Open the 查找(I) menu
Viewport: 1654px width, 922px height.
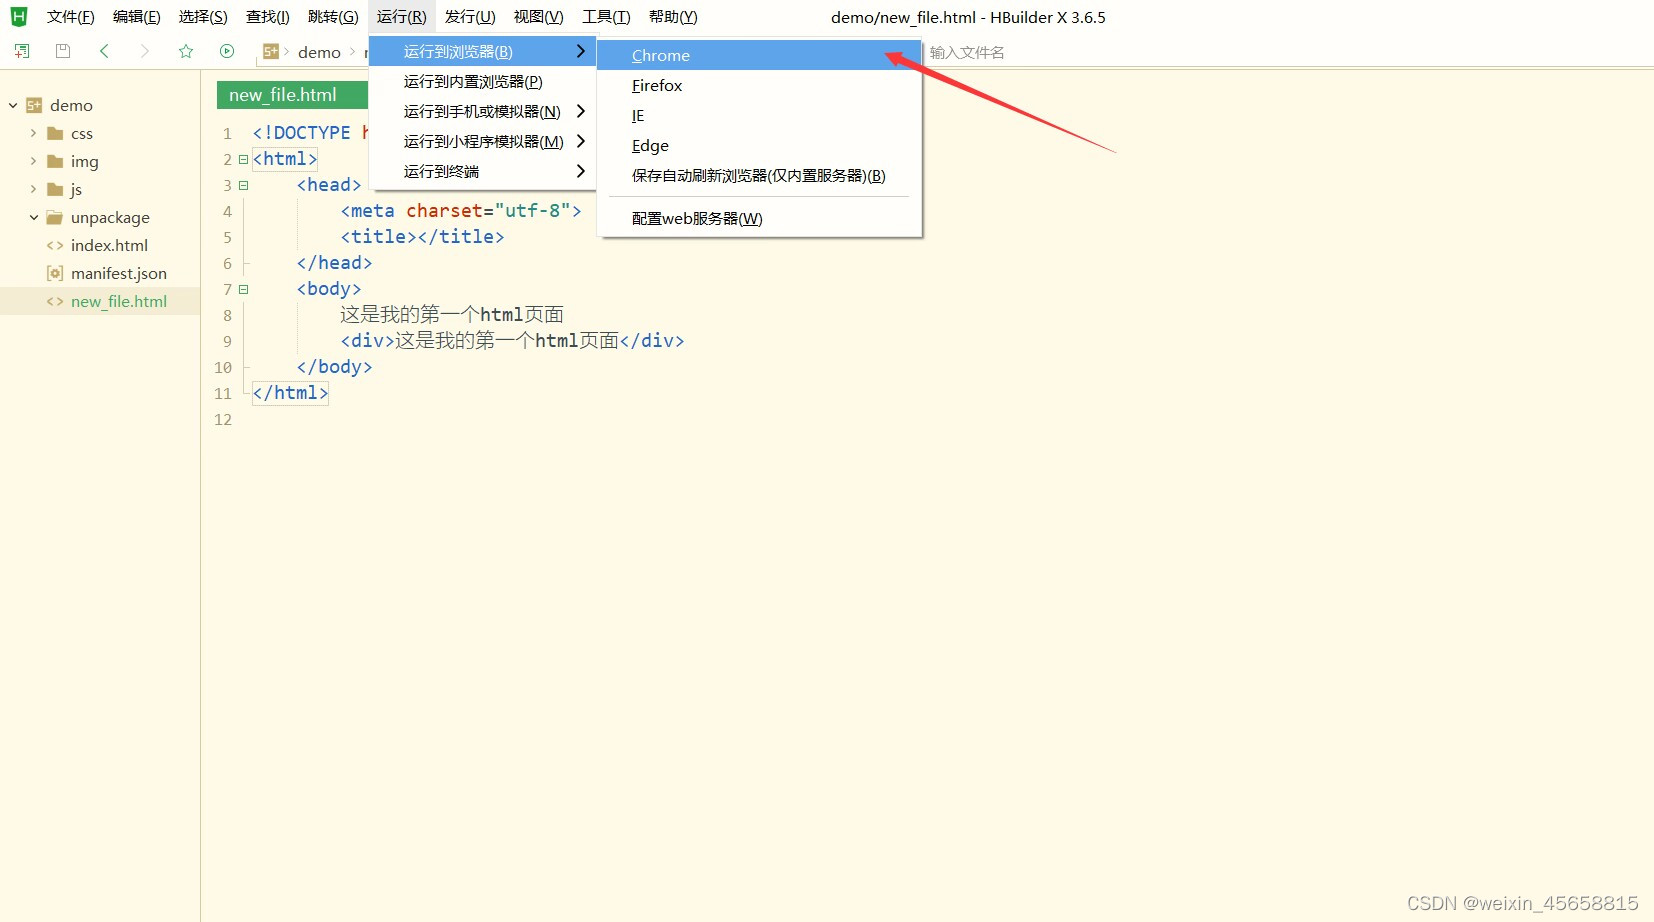[x=268, y=17]
